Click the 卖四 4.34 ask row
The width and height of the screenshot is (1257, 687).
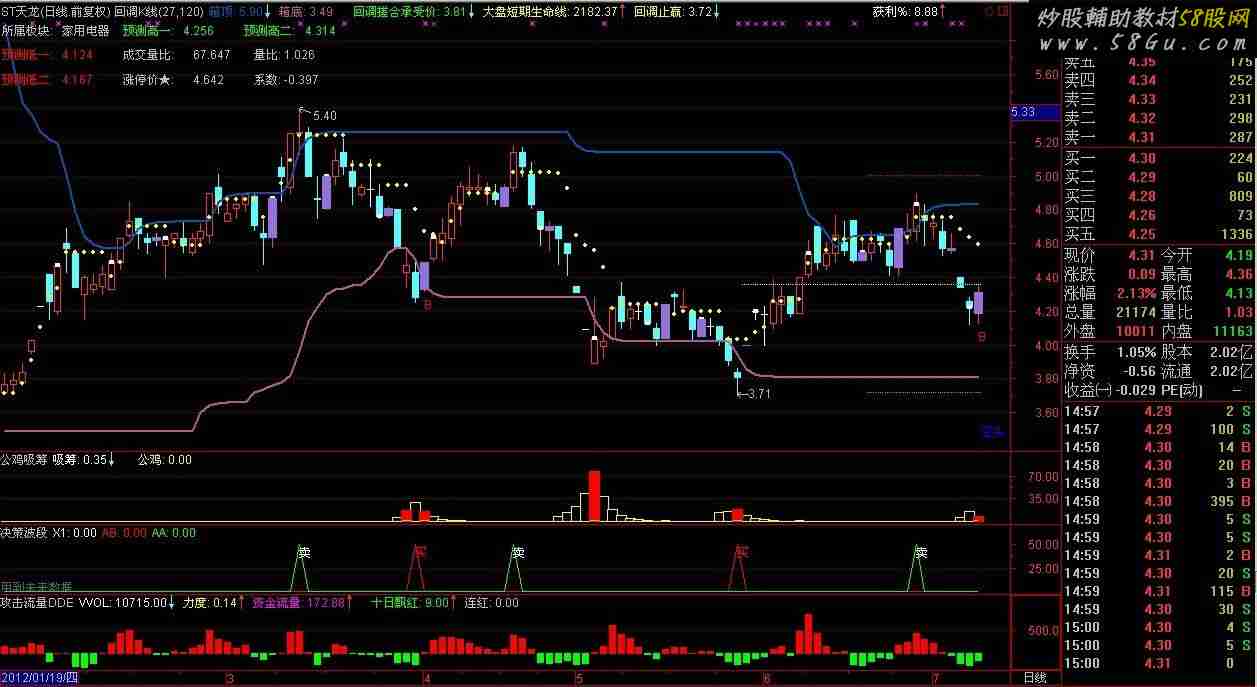tap(1158, 80)
